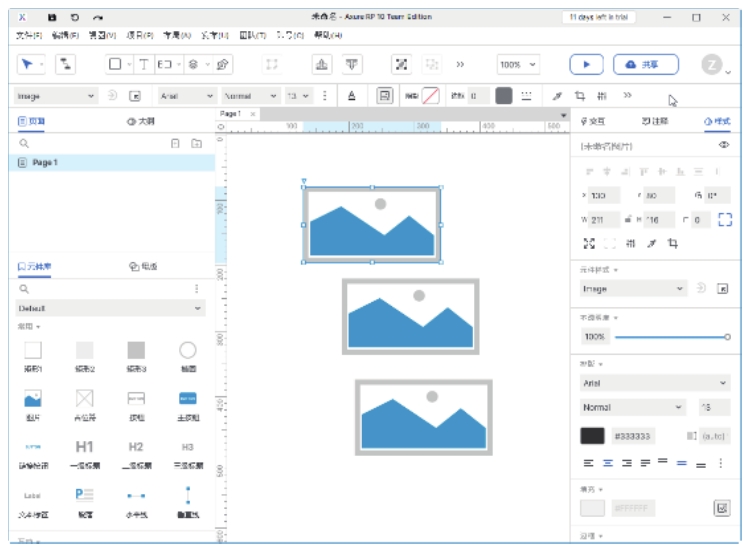
Task: Click the Preview play button
Action: [586, 64]
